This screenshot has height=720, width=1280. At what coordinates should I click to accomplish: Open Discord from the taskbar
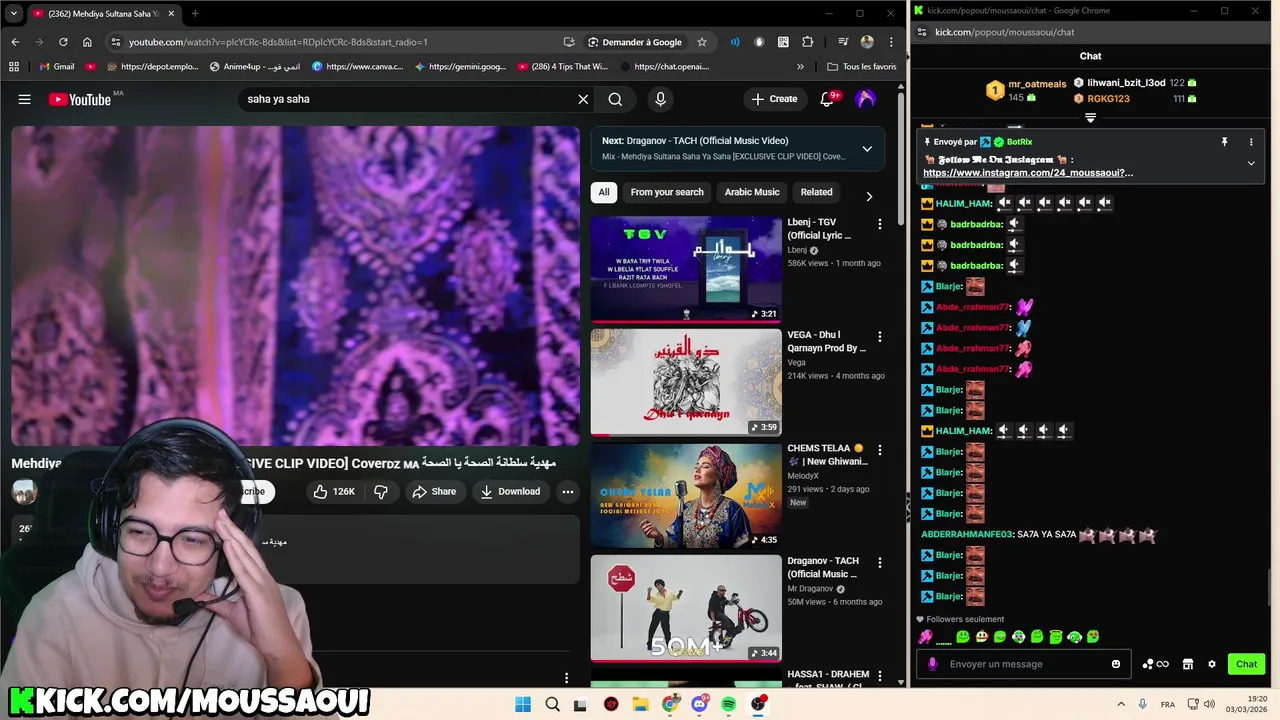click(x=699, y=704)
